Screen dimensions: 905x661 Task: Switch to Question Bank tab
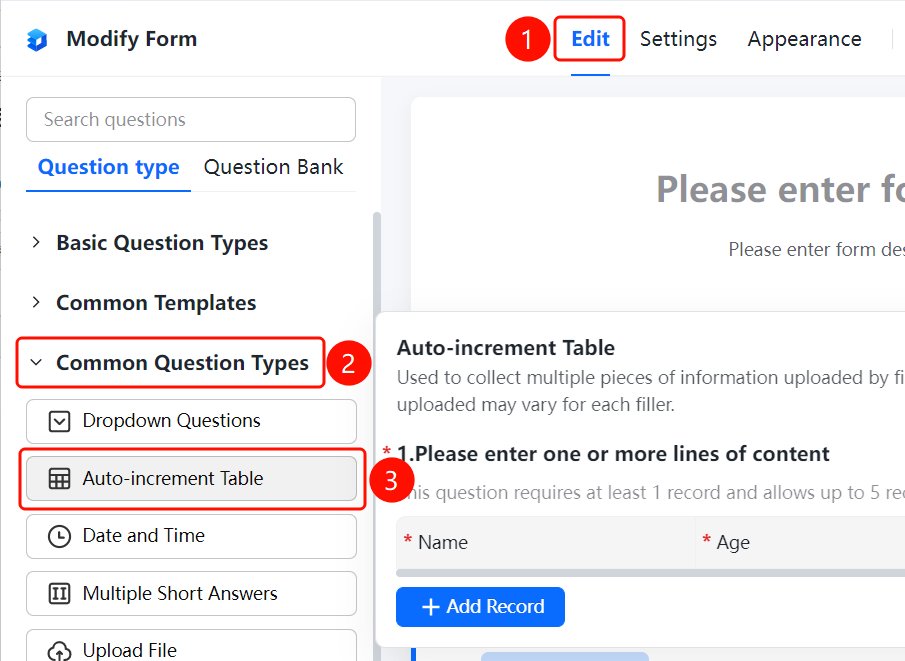pos(273,167)
